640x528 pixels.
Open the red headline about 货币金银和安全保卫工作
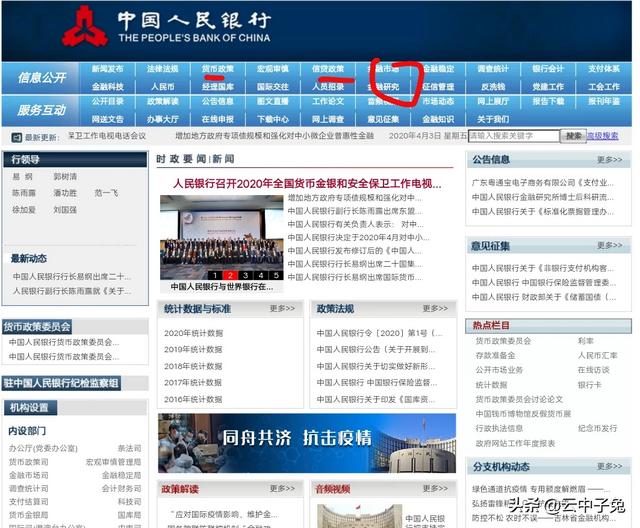coord(307,184)
